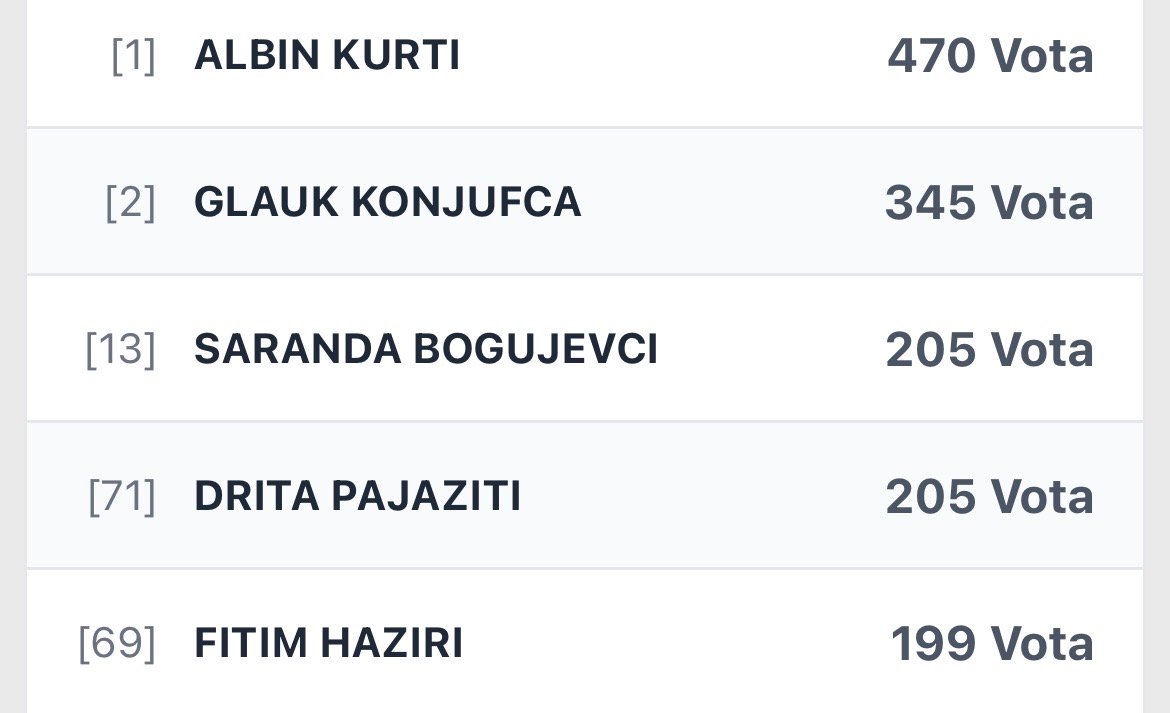Select the empty middle of Albin Kurti's row
The width and height of the screenshot is (1170, 713).
click(x=670, y=56)
